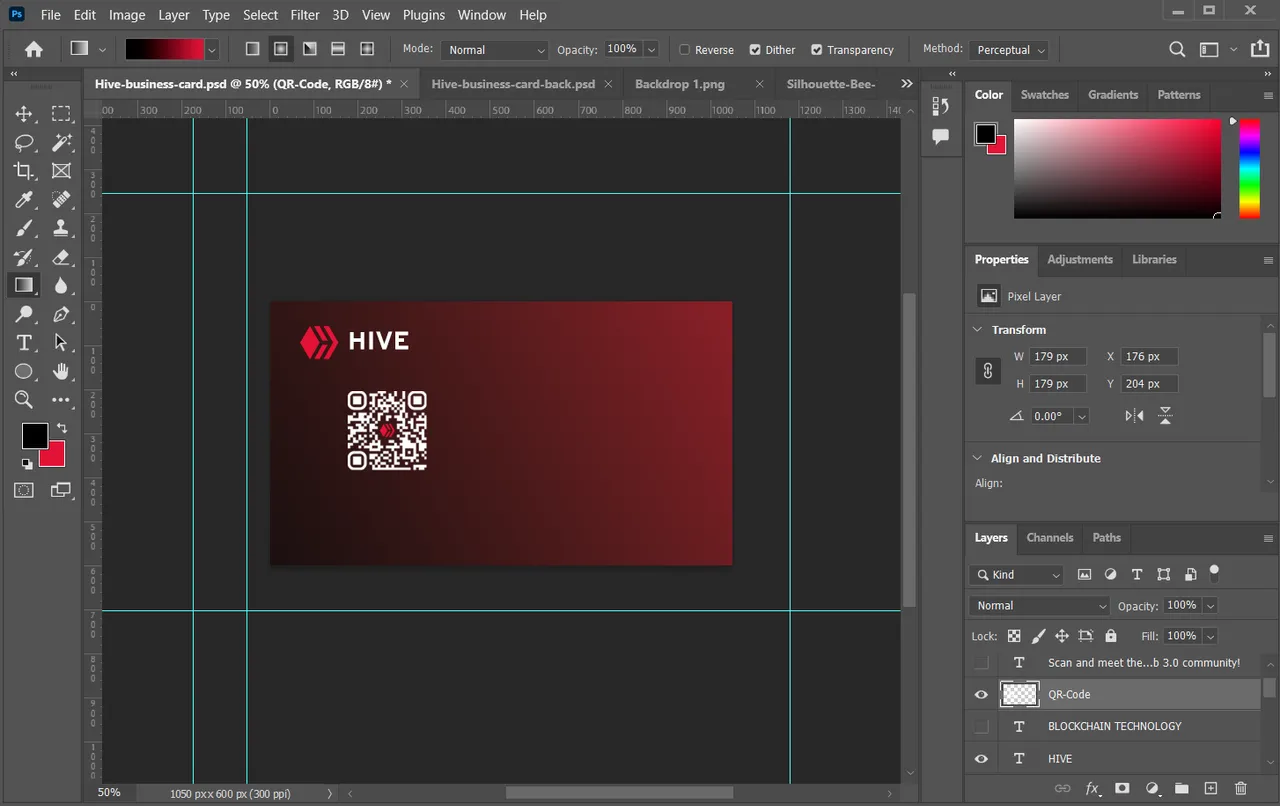
Task: Select the Hand tool
Action: 62,371
